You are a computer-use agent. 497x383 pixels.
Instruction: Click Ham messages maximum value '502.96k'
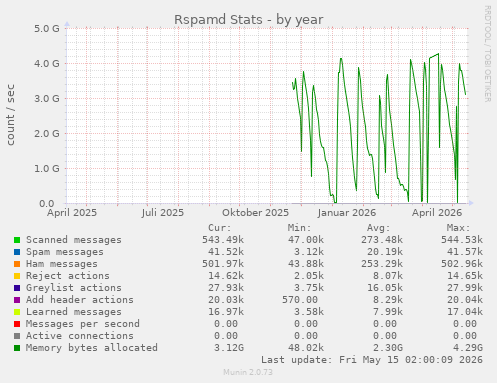coord(462,264)
